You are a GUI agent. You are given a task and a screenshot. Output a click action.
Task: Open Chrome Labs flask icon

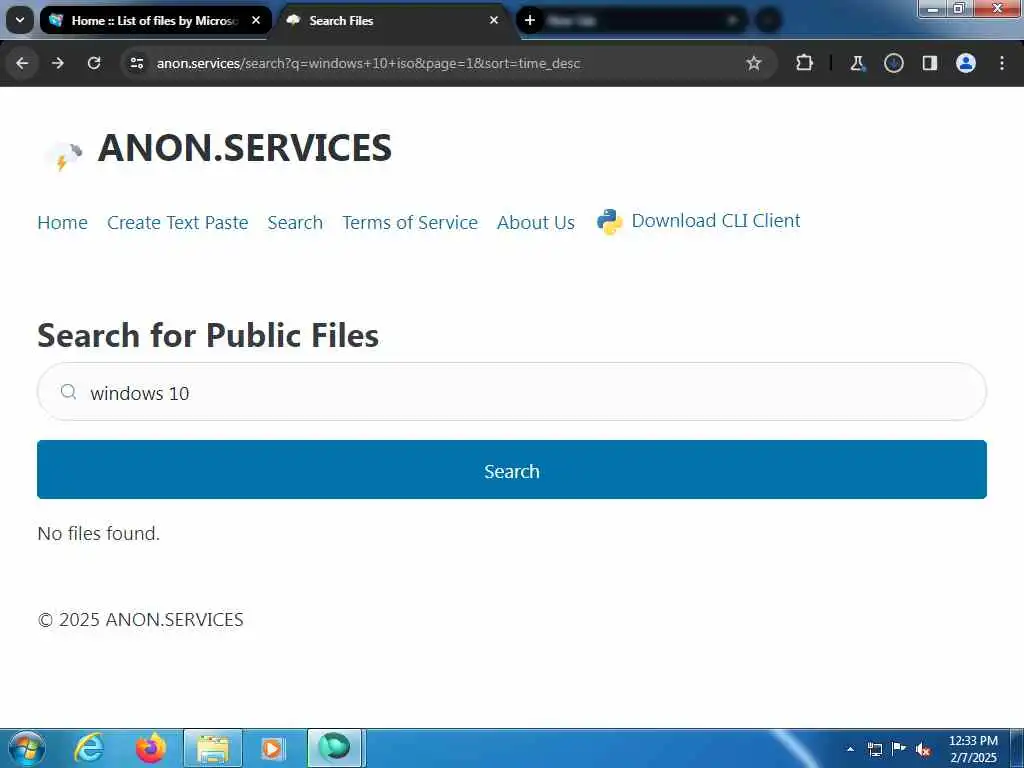pos(857,63)
